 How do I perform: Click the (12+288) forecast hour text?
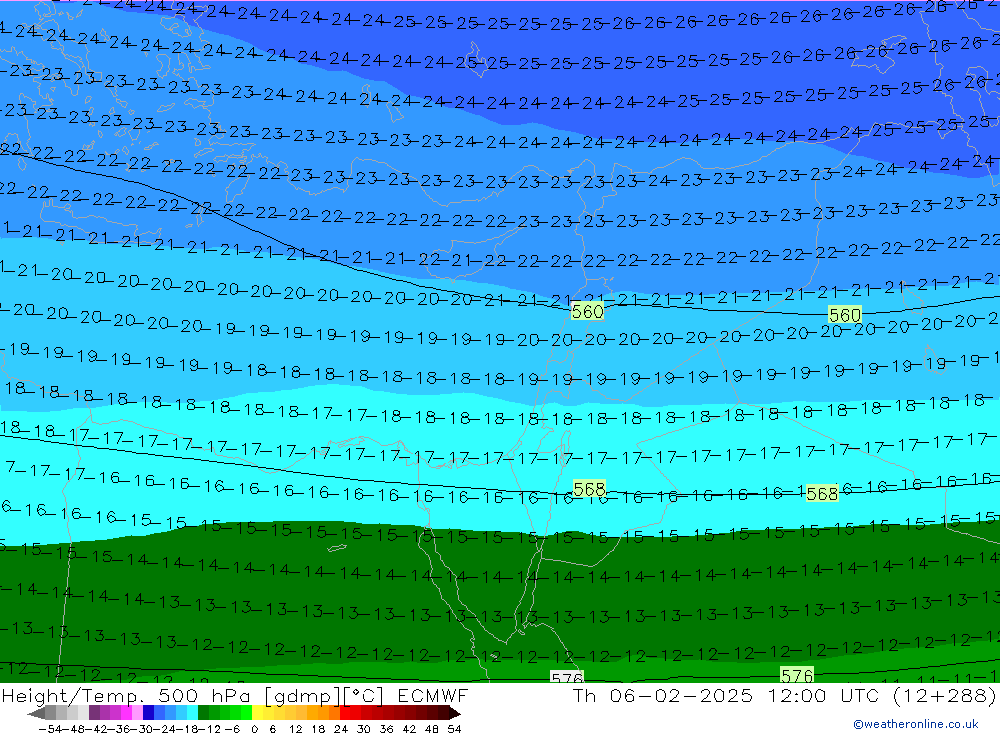coord(943,695)
